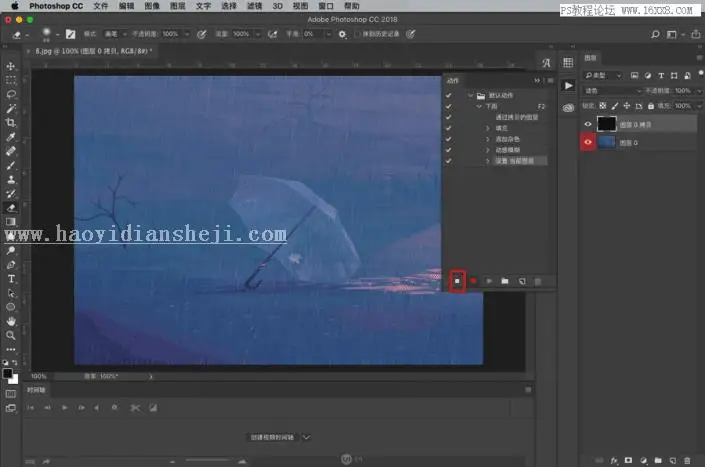Open the layer filter type dropdown

pos(602,76)
